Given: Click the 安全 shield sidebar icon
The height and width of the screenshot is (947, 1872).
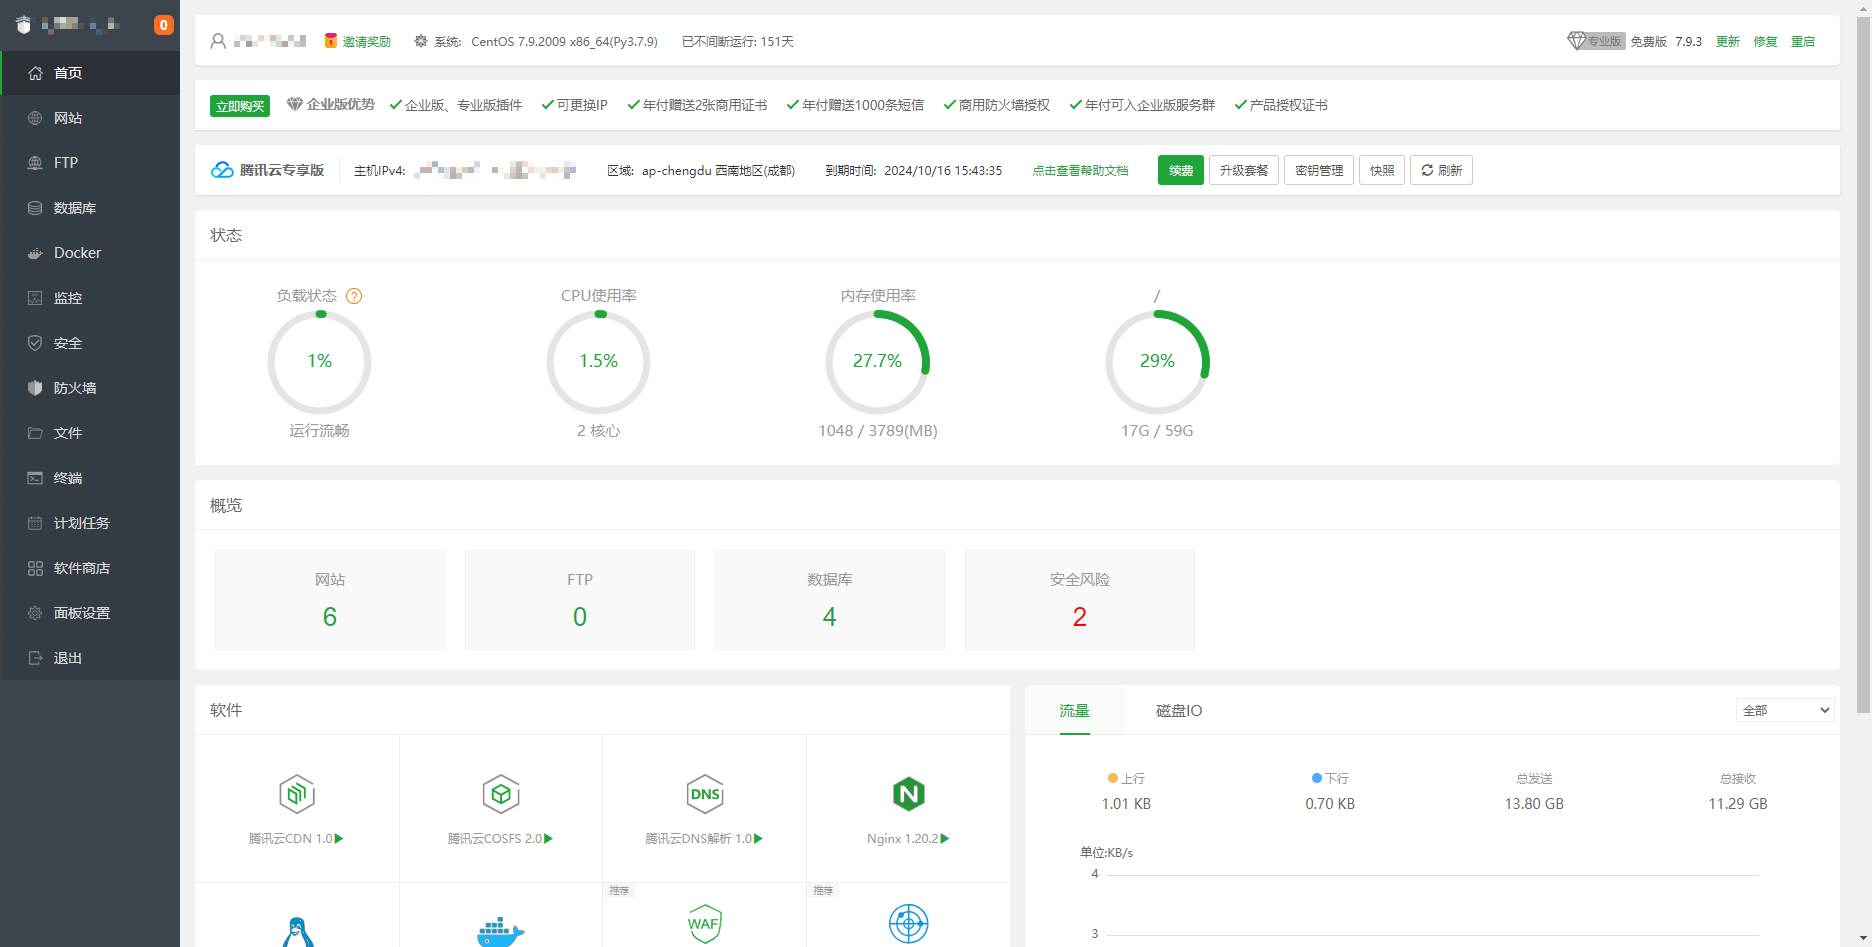Looking at the screenshot, I should point(35,343).
